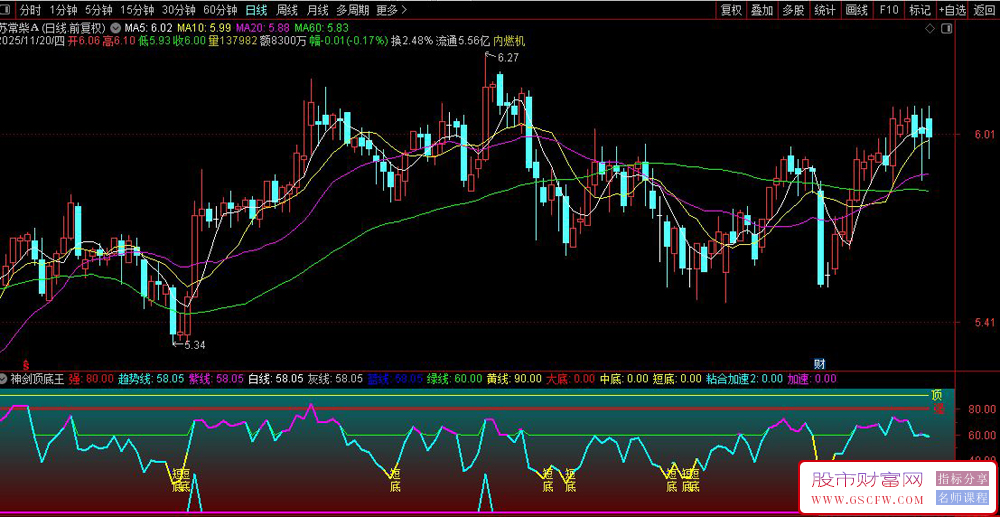Click the 6.27 high price marker

(x=508, y=58)
